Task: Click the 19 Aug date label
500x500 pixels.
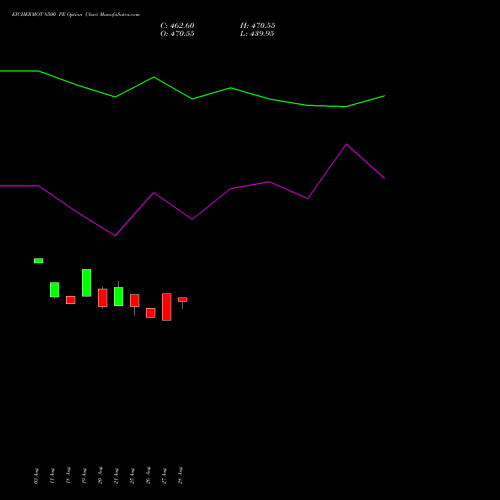Action: [x=84, y=476]
